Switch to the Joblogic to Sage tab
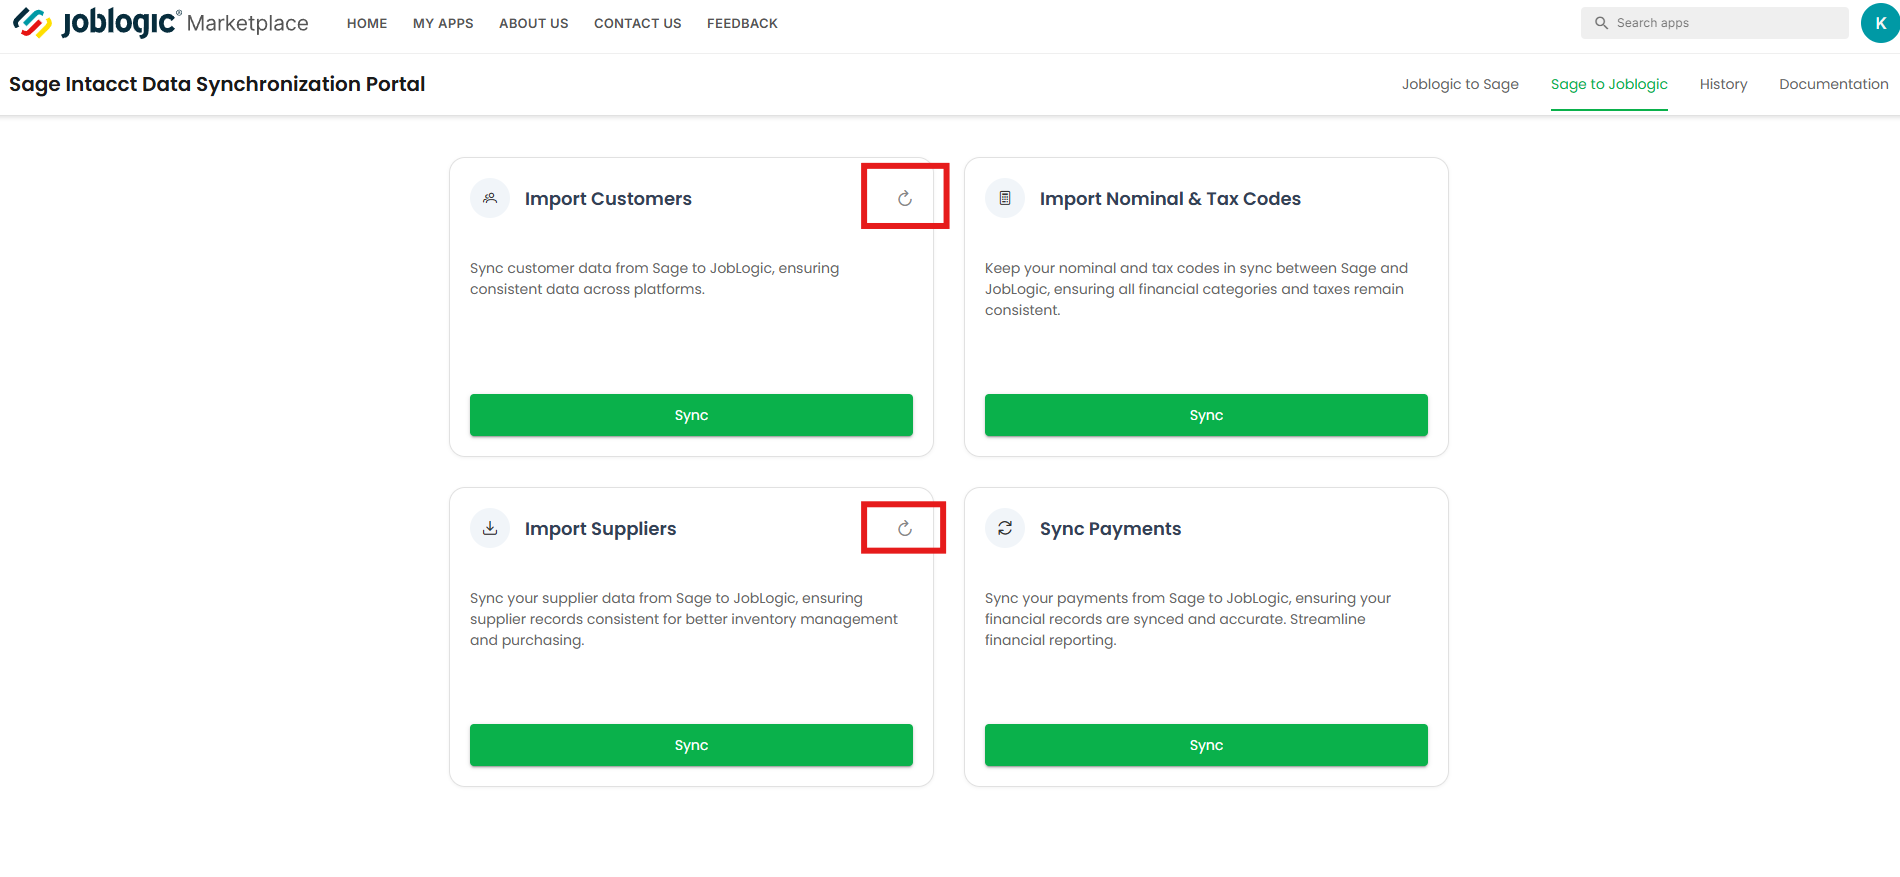1900x877 pixels. 1460,84
